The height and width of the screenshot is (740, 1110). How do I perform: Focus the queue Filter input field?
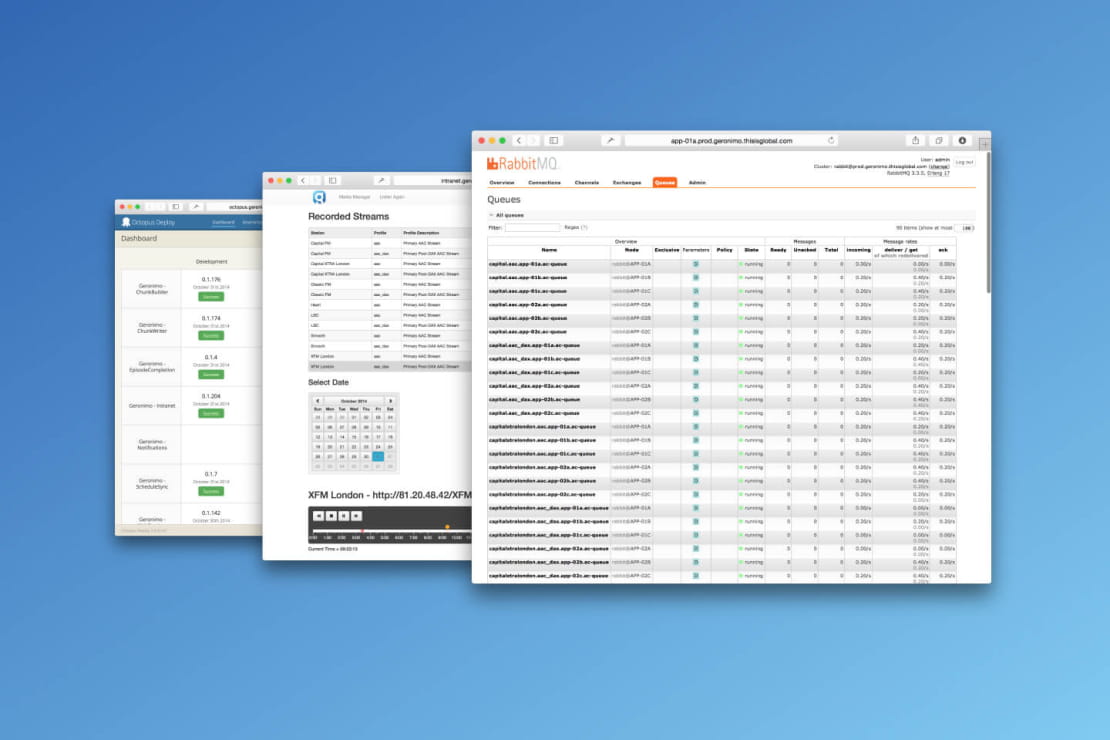tap(532, 228)
